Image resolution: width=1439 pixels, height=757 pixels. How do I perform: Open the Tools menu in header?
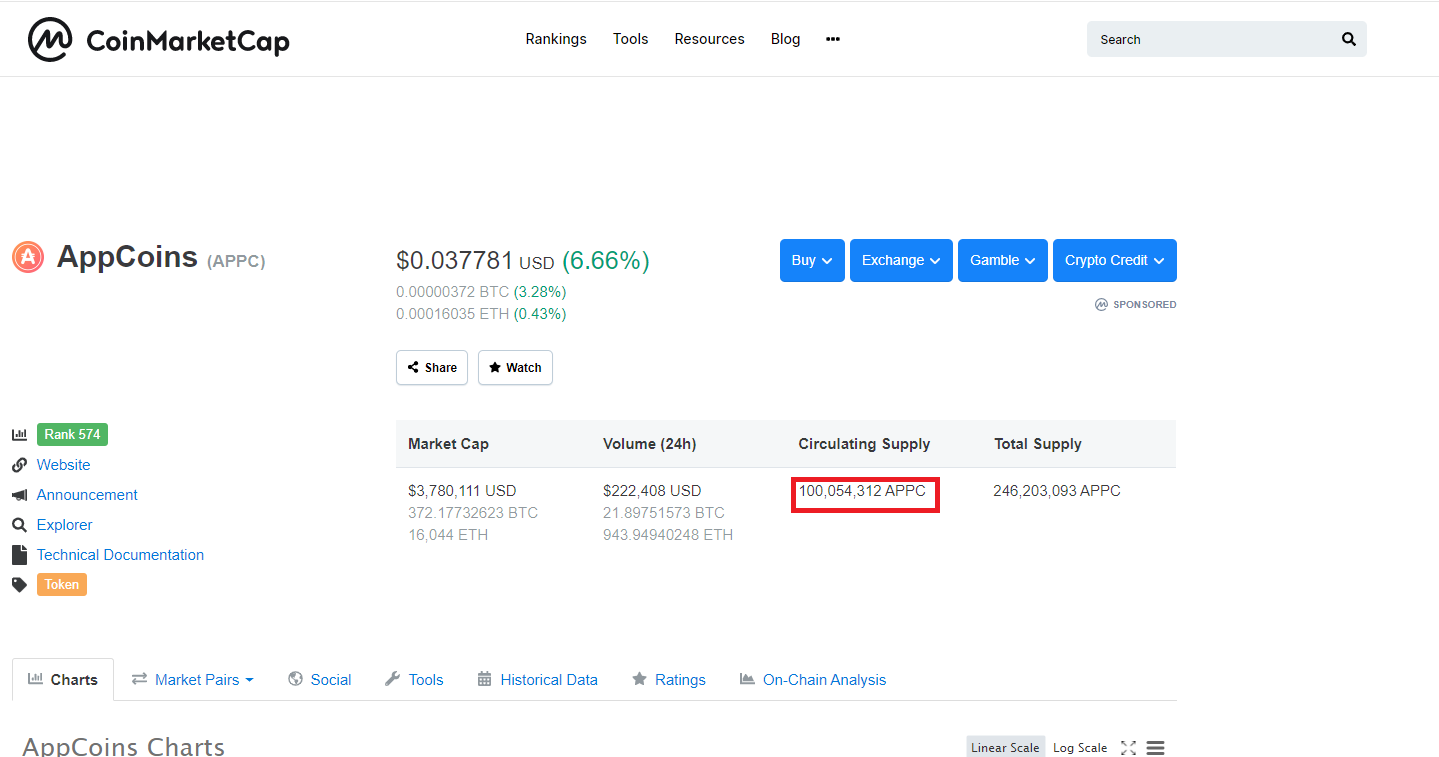631,39
